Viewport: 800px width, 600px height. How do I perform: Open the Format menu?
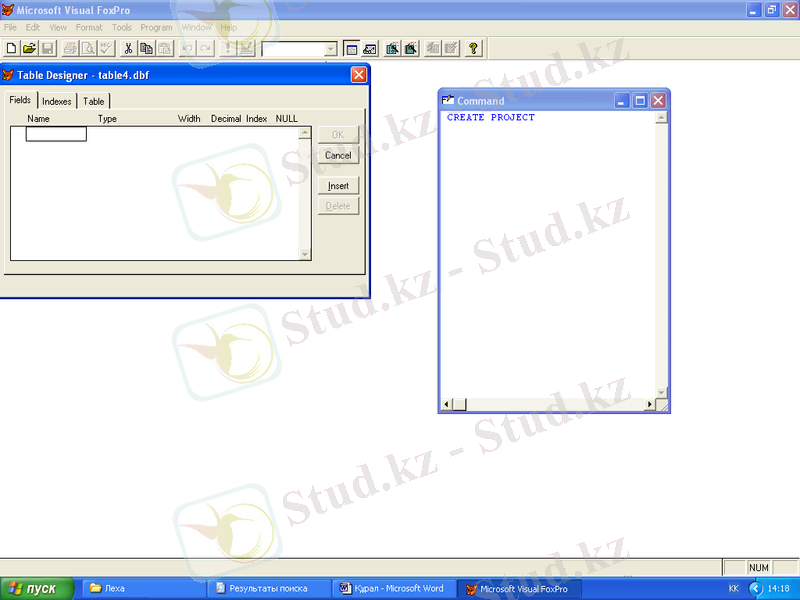pyautogui.click(x=89, y=28)
